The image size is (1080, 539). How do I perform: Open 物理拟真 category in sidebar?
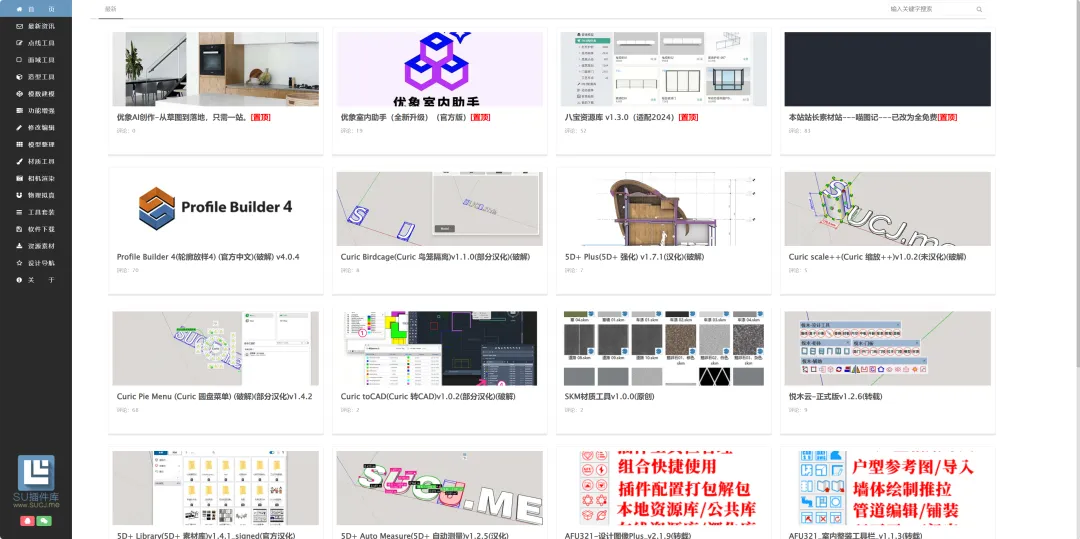(36, 195)
